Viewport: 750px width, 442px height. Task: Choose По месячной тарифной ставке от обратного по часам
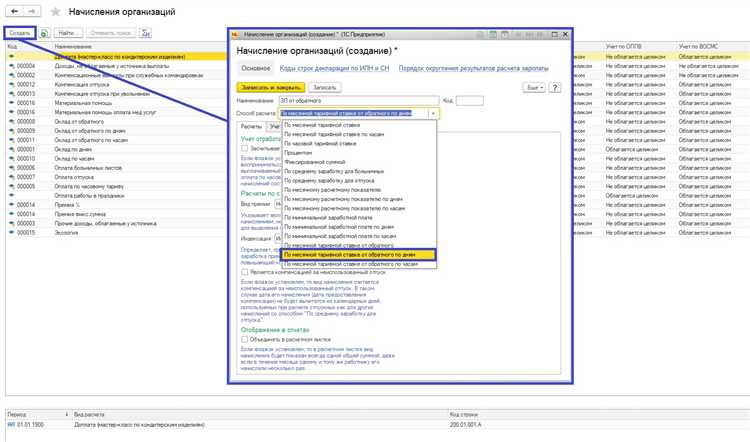359,264
